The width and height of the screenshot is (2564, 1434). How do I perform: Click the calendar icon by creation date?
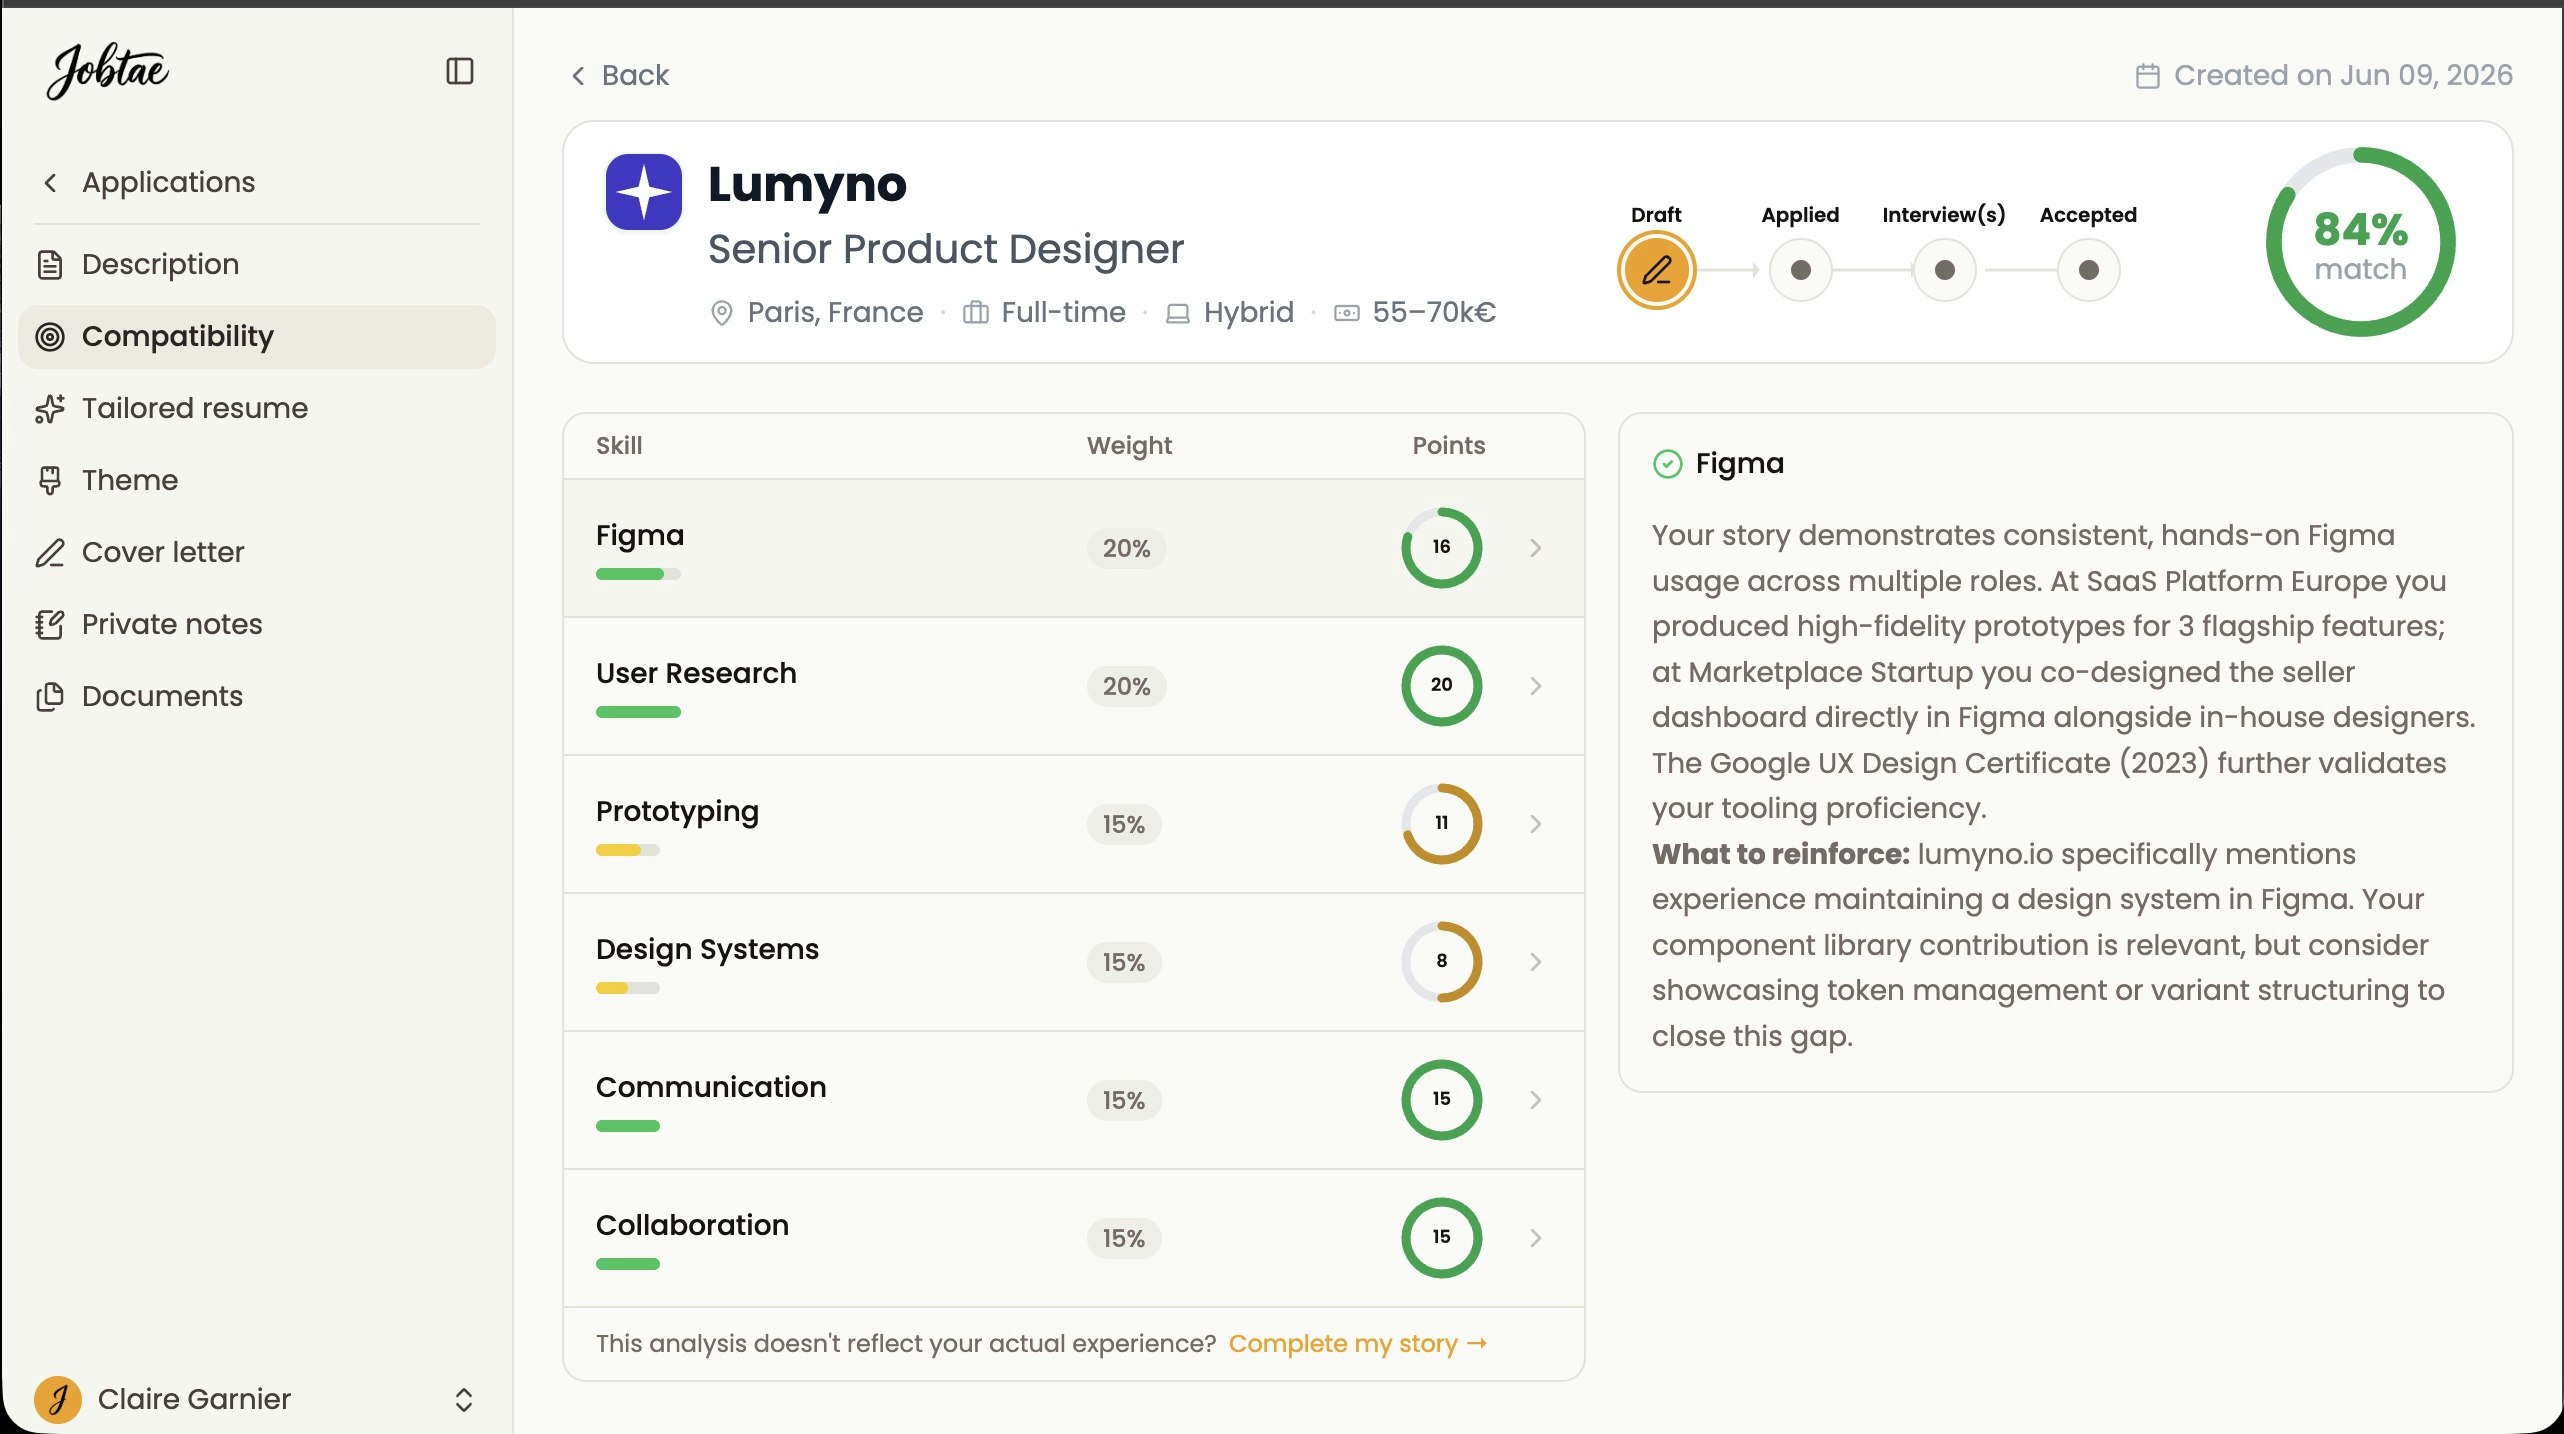tap(2147, 76)
